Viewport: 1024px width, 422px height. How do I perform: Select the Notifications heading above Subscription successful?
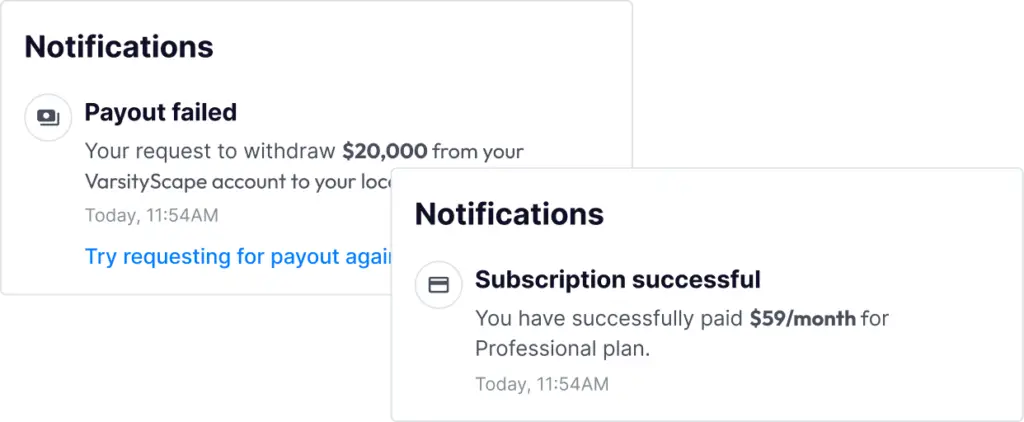coord(509,214)
